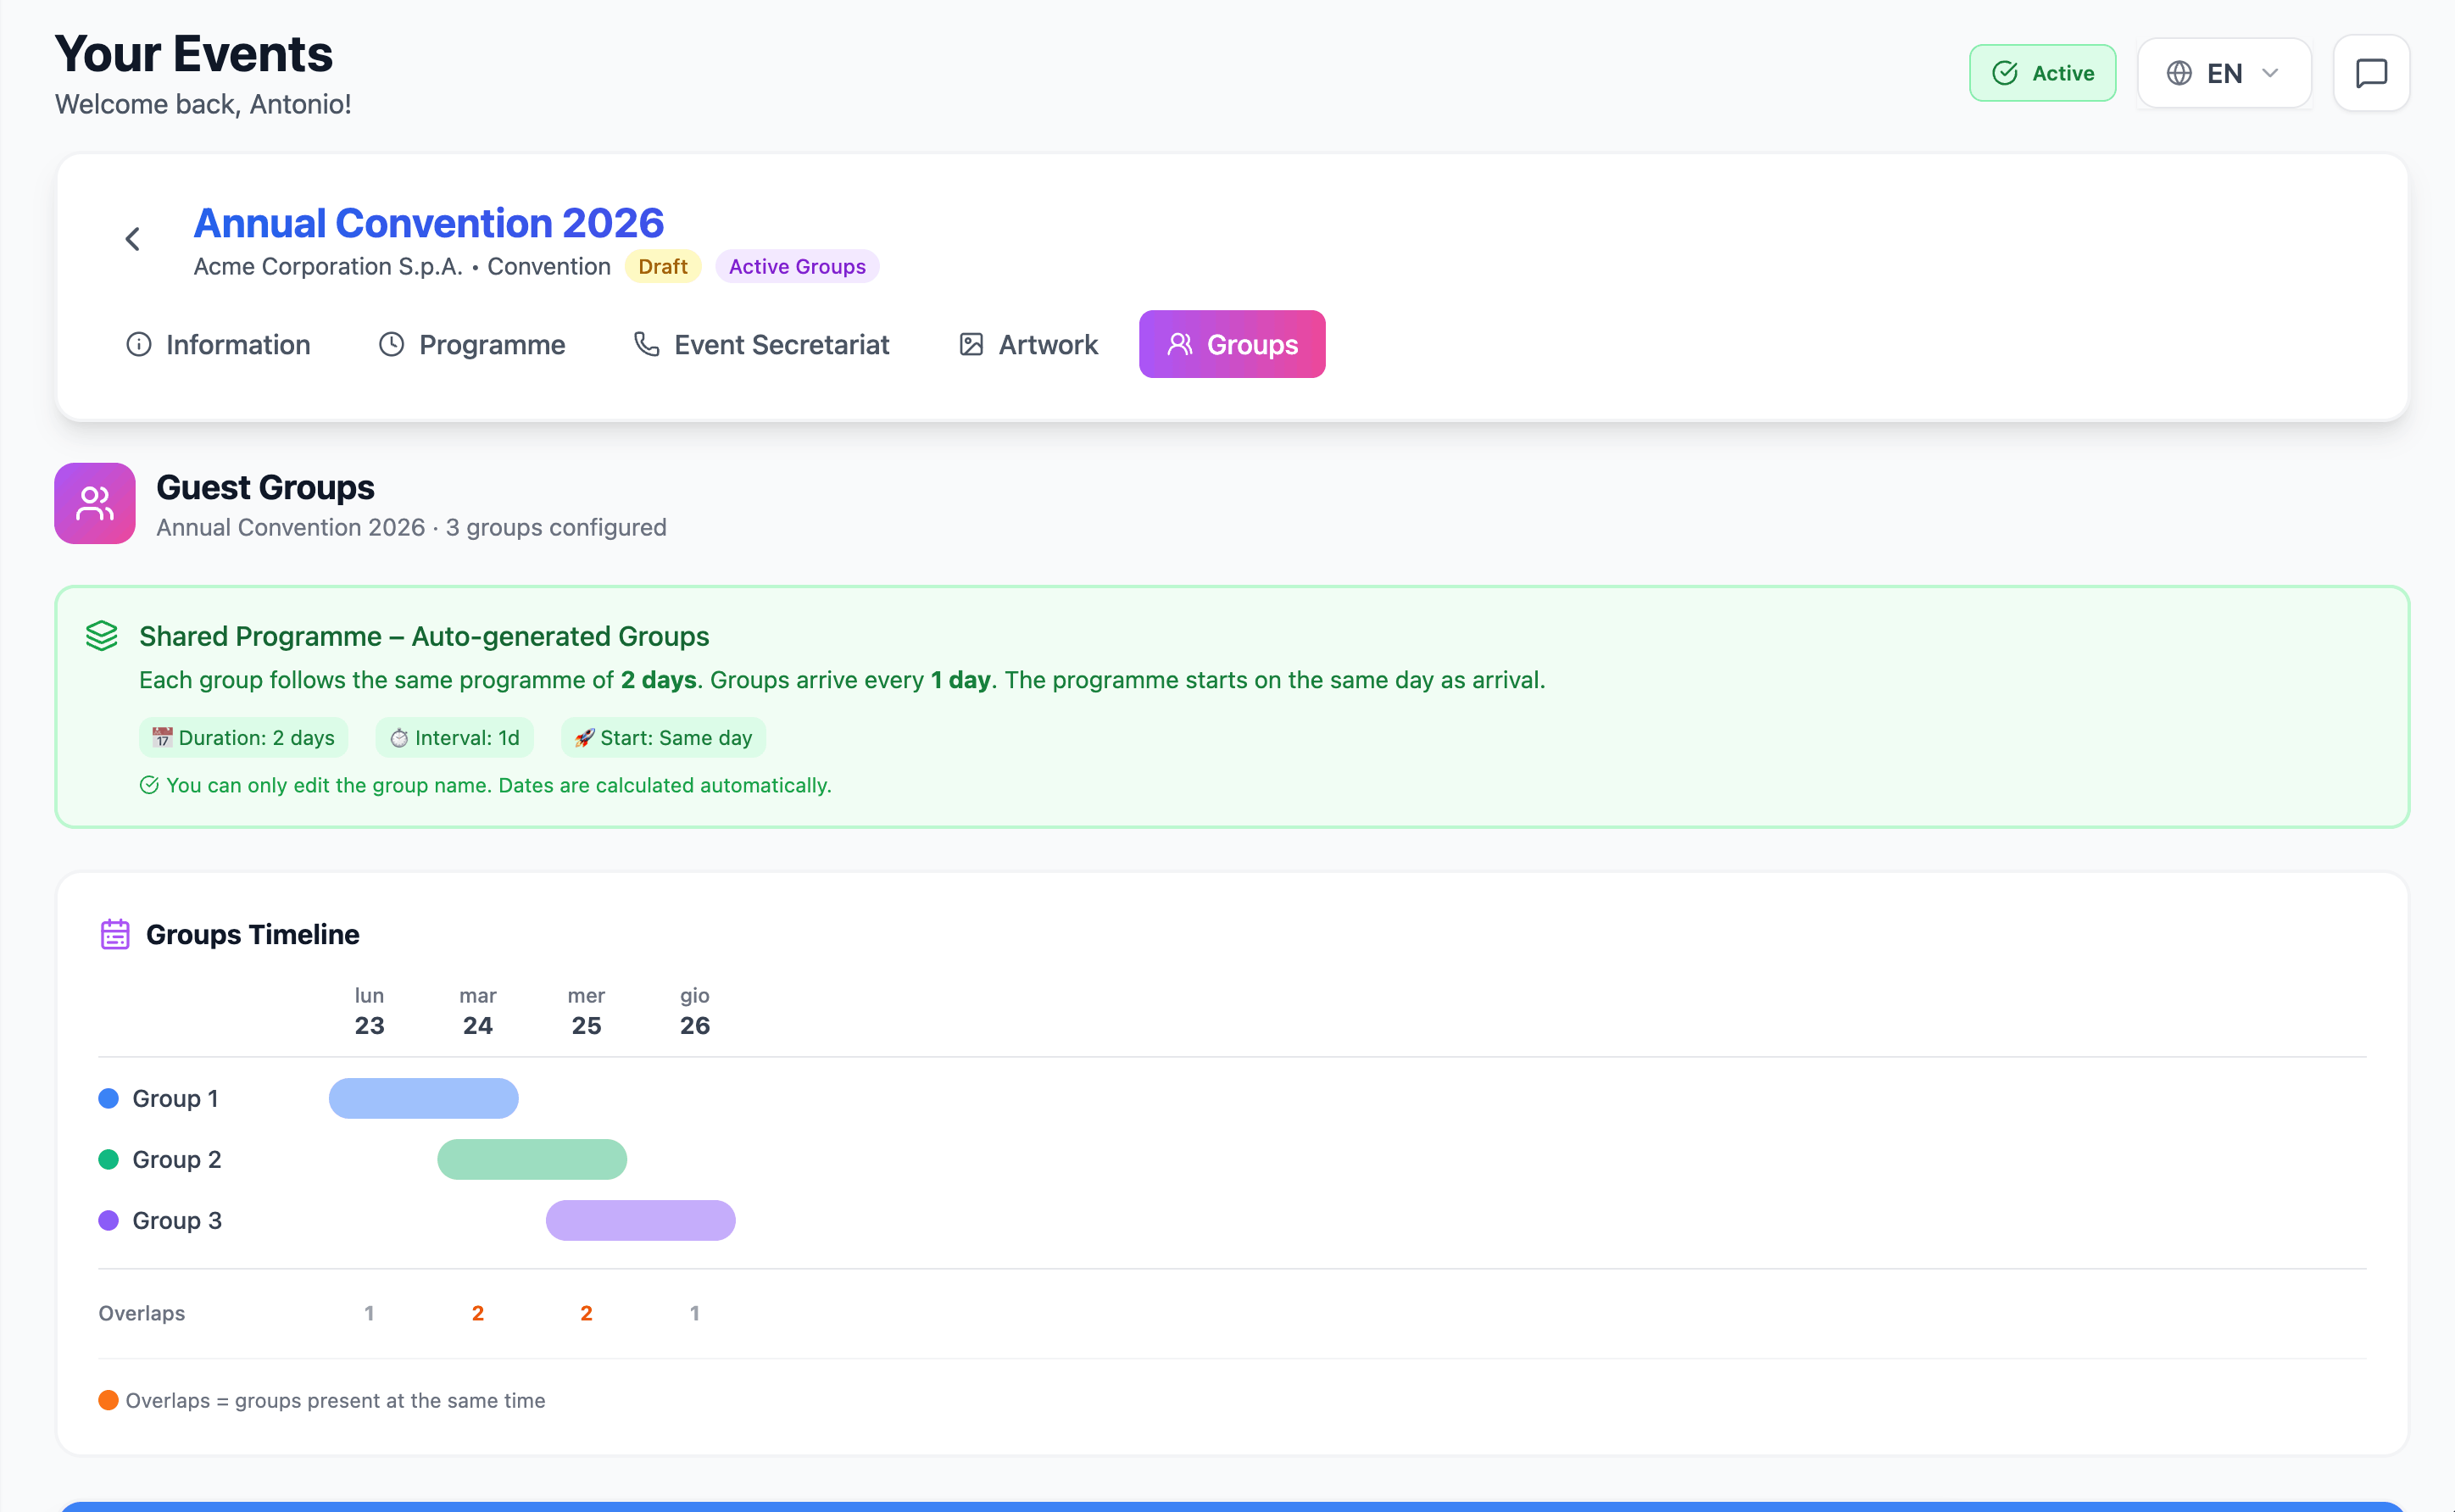This screenshot has width=2455, height=1512.
Task: Click the Group 2 green color dot
Action: pos(109,1159)
